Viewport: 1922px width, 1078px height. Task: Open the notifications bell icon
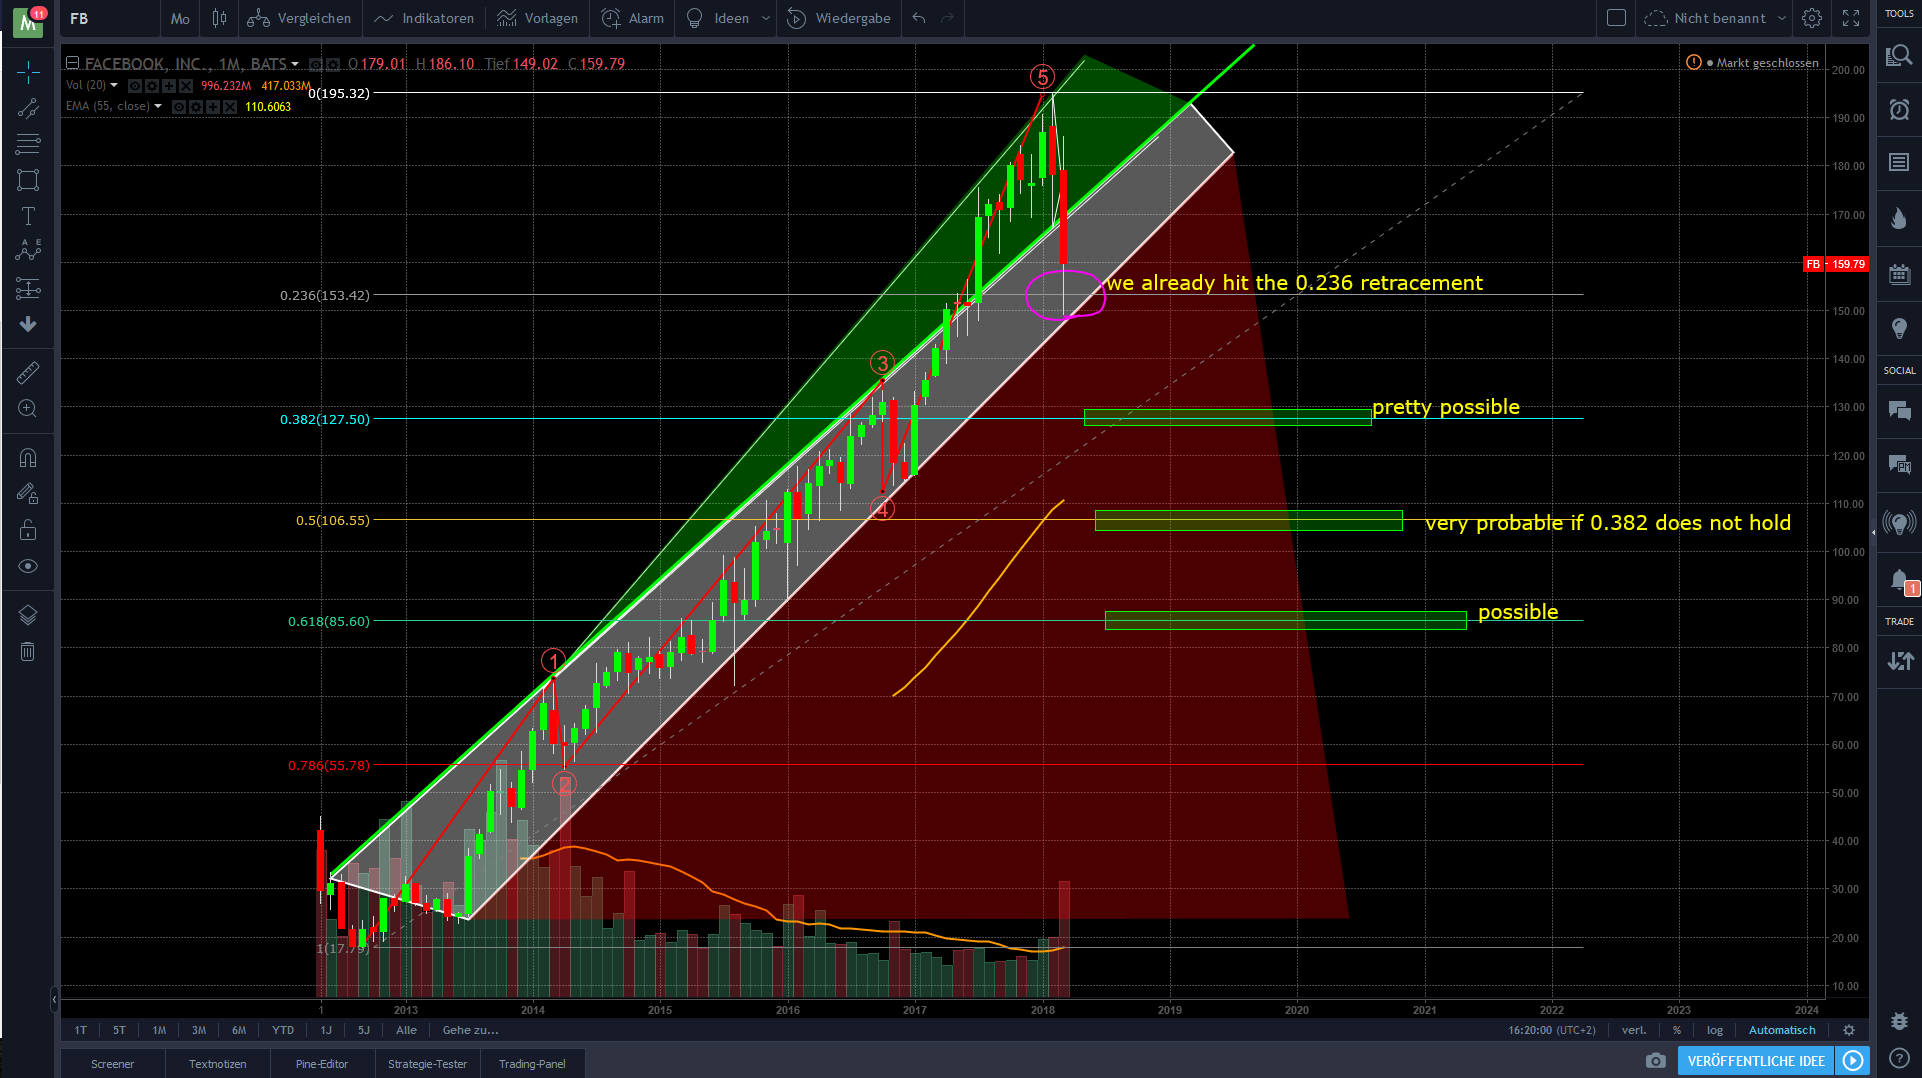click(1899, 580)
